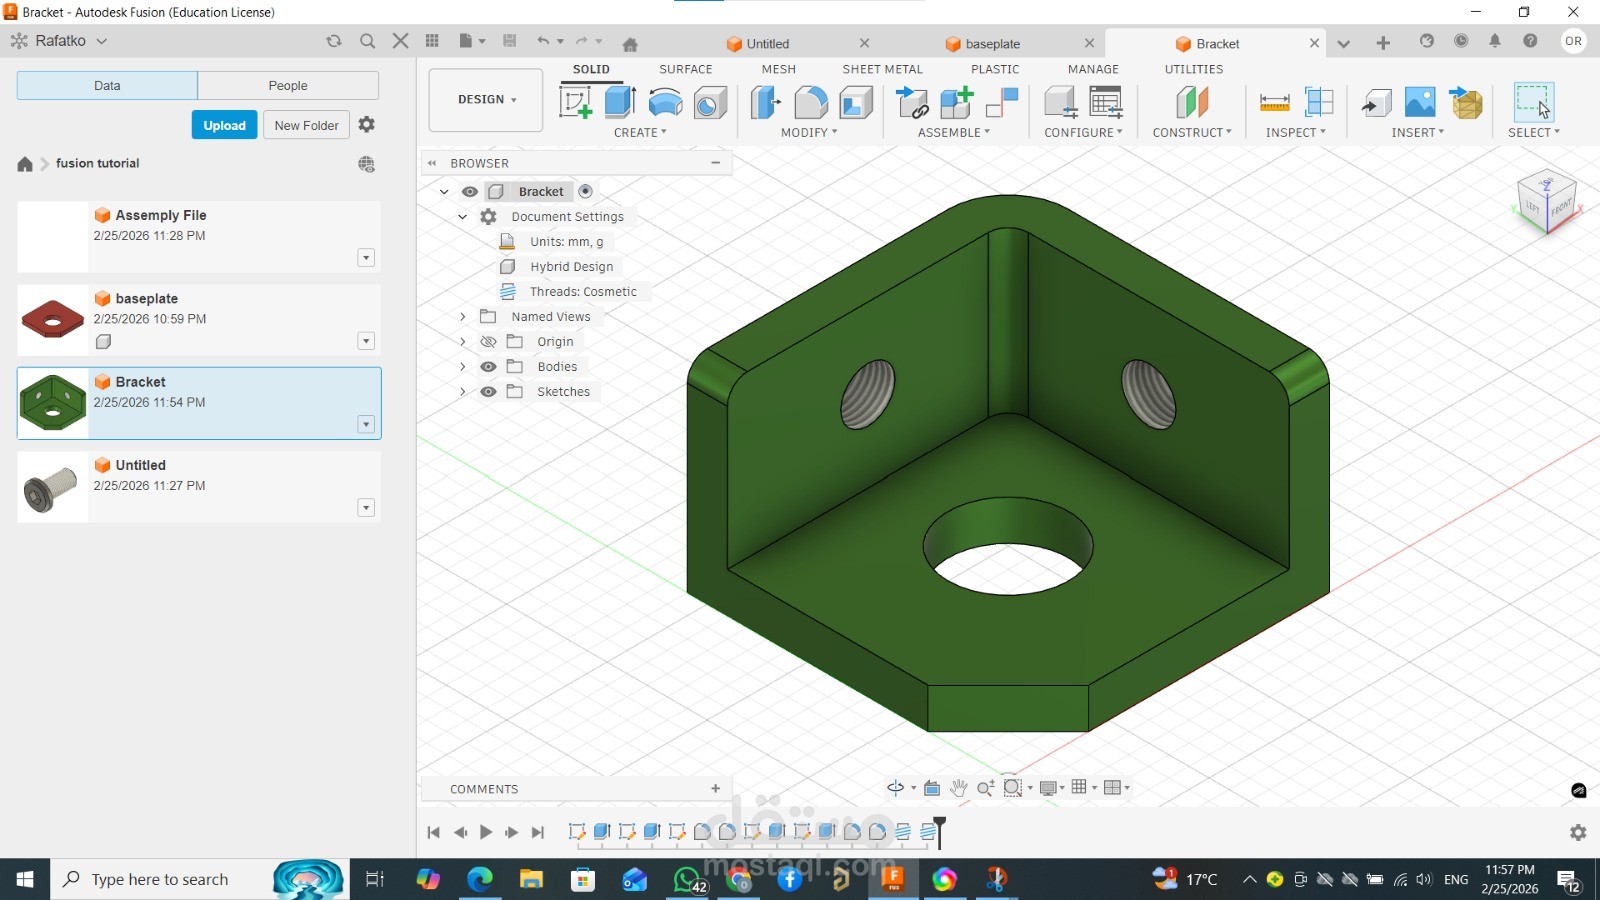Click the Insert Component assemble icon

[912, 102]
